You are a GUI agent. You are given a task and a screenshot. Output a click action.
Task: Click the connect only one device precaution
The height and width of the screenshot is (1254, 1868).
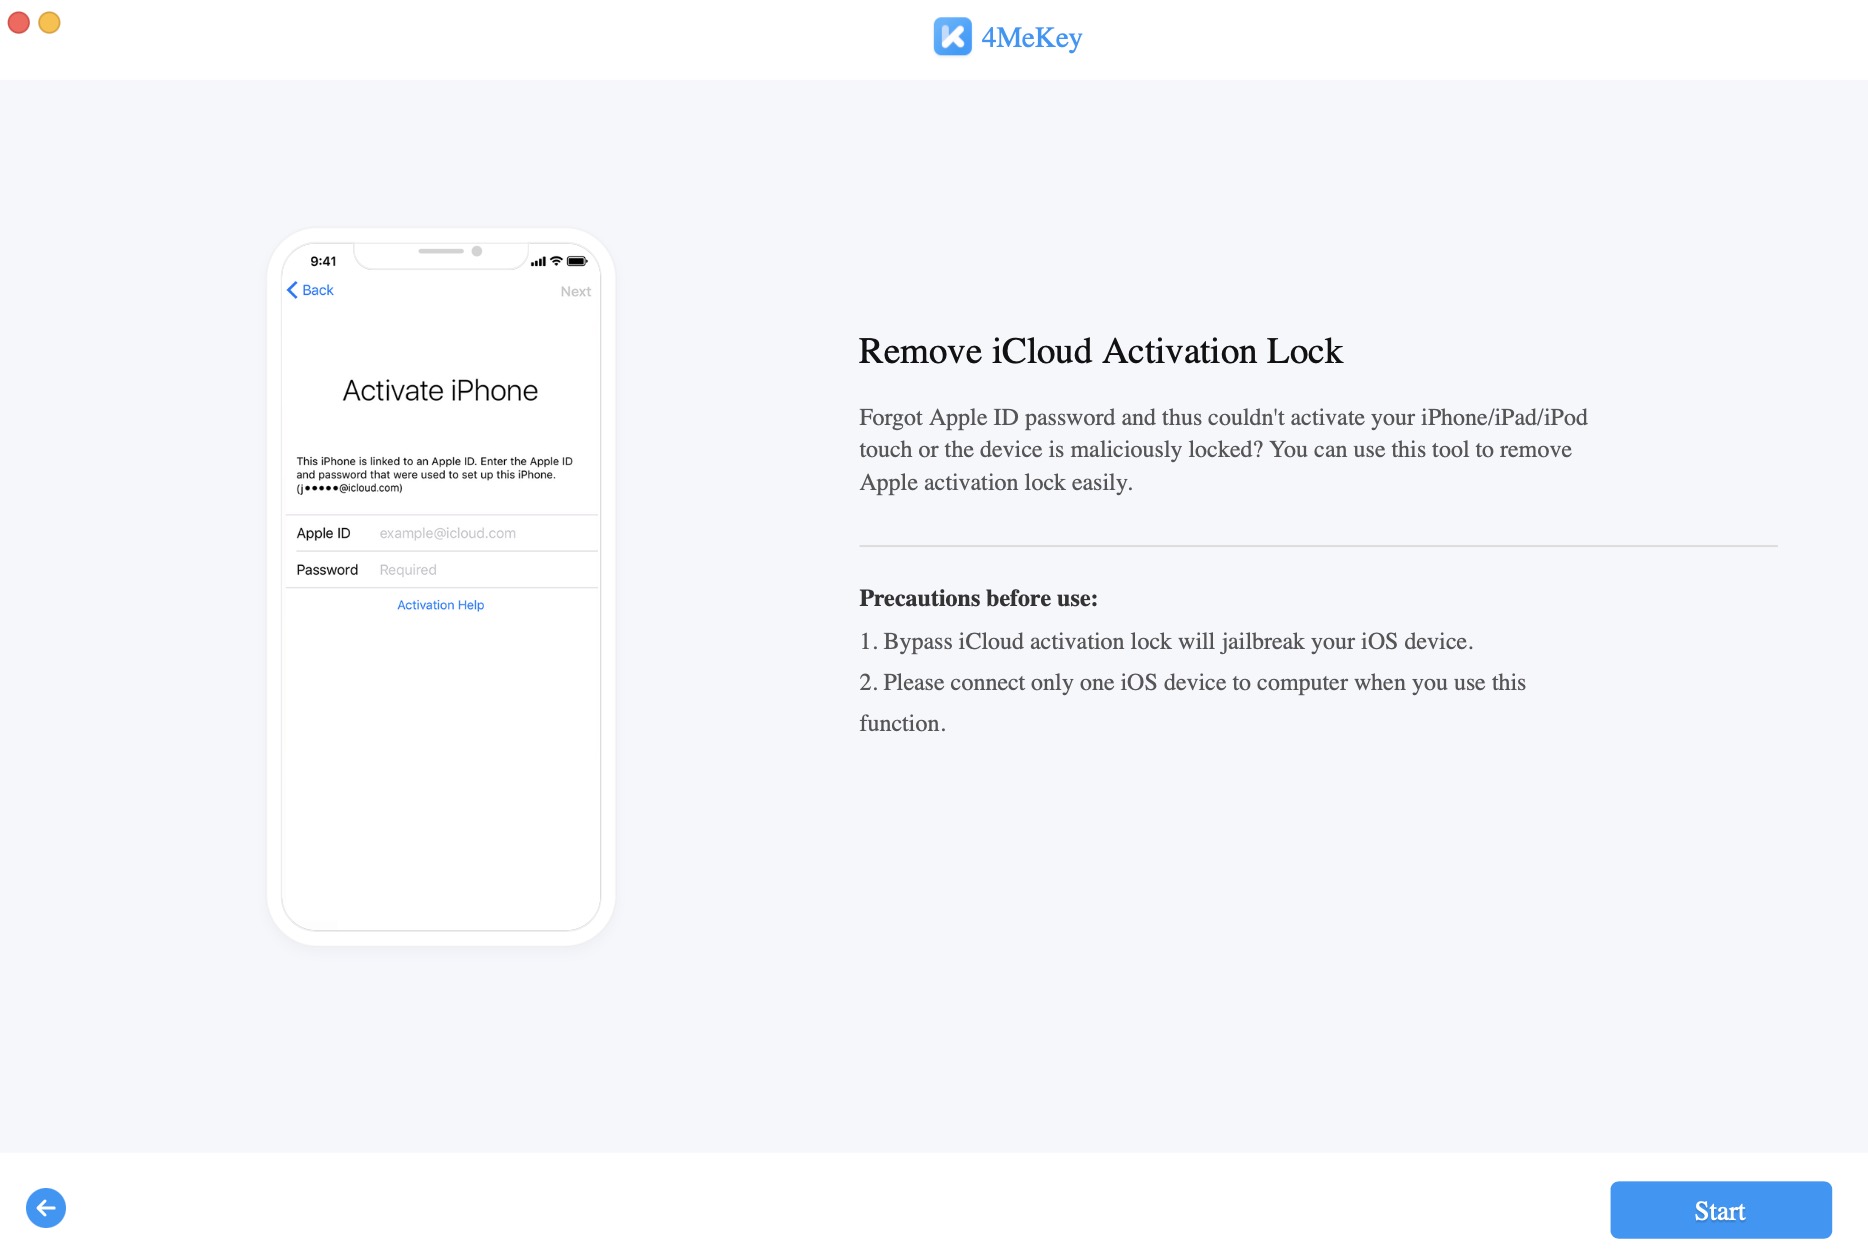pos(1192,703)
